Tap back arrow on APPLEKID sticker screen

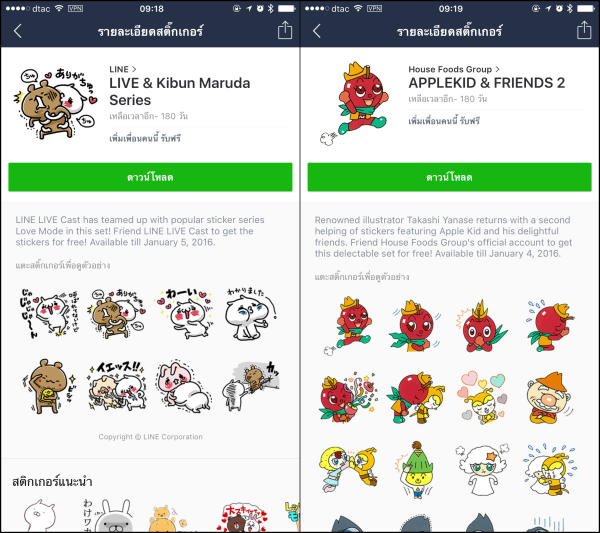317,31
